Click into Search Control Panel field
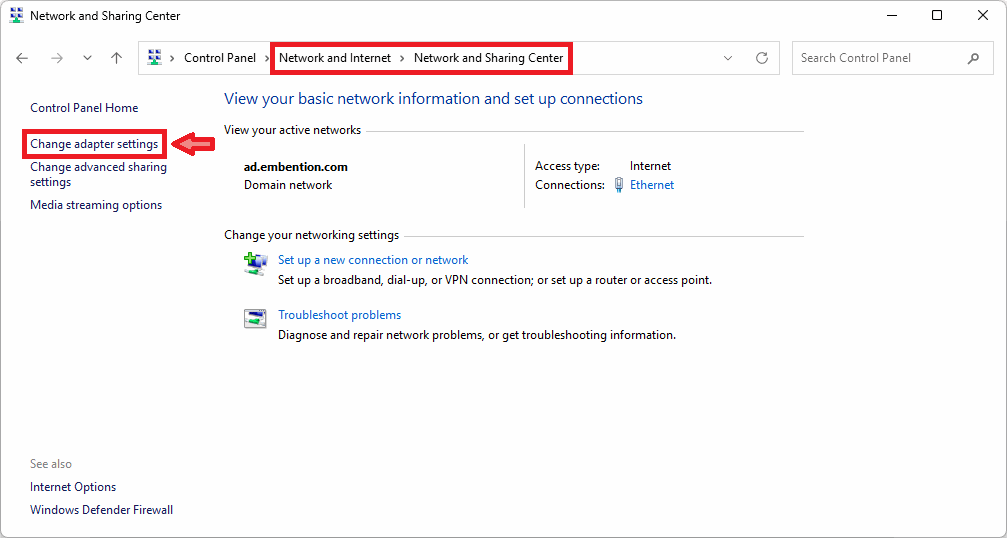Image resolution: width=1007 pixels, height=538 pixels. point(875,58)
